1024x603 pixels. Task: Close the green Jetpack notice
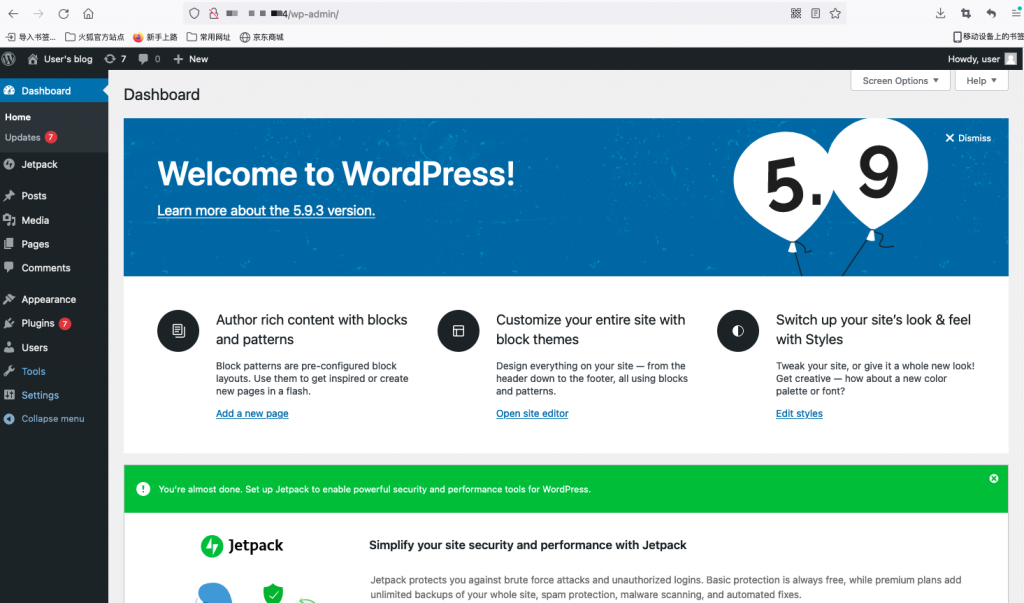tap(994, 479)
